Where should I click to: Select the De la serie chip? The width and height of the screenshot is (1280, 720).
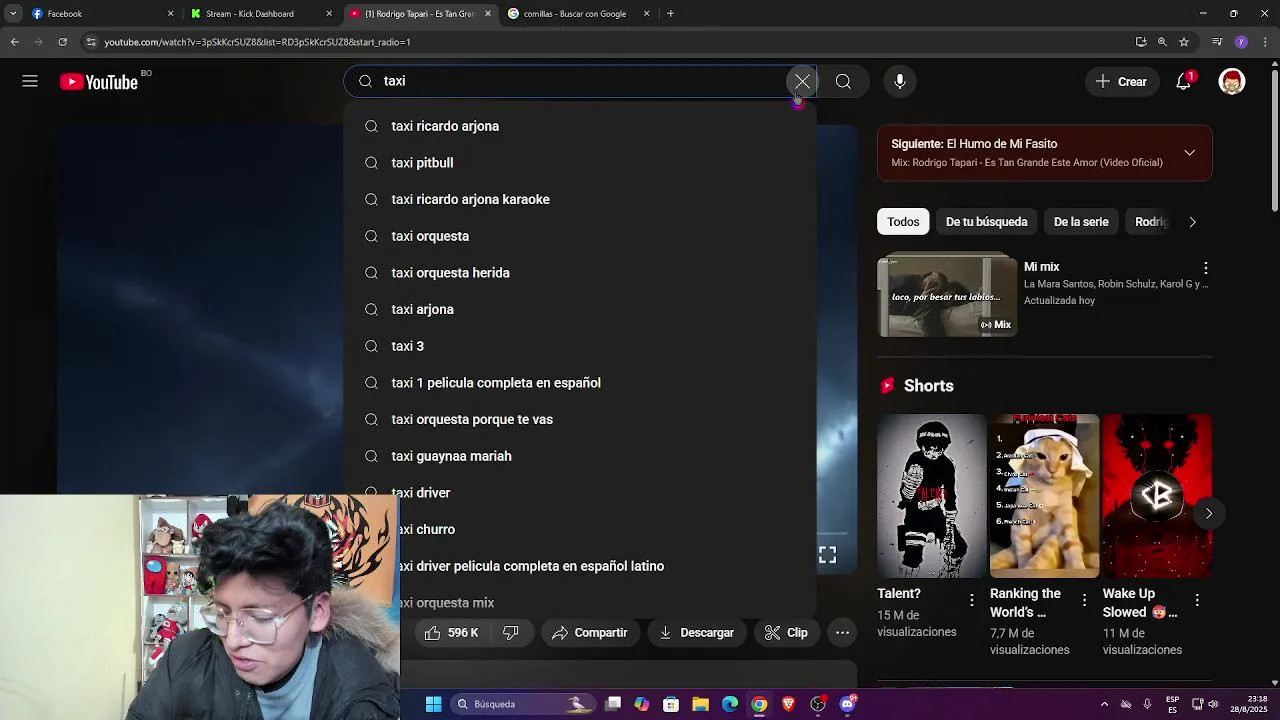[x=1081, y=222]
